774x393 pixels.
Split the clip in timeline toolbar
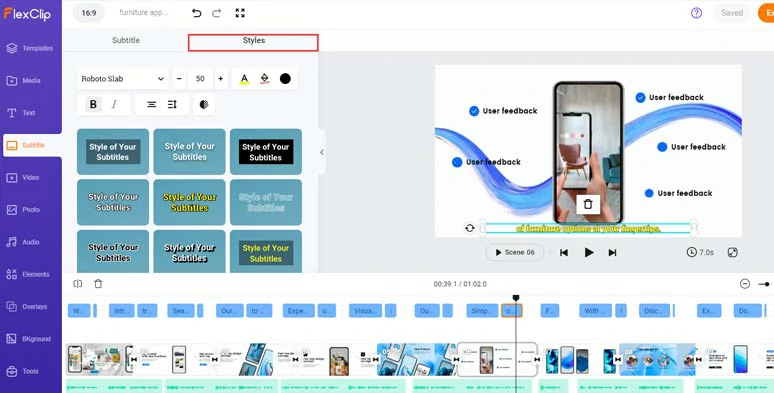click(77, 284)
